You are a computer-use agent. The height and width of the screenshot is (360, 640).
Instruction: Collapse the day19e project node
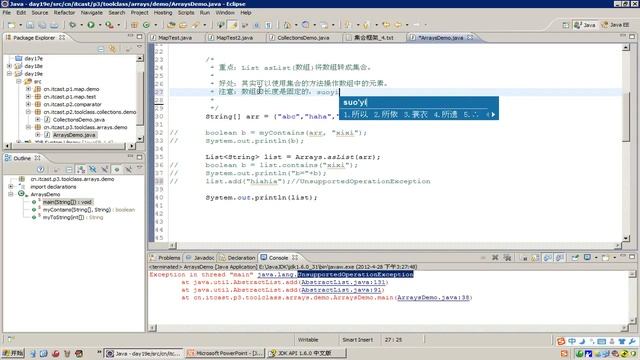(x=9, y=74)
